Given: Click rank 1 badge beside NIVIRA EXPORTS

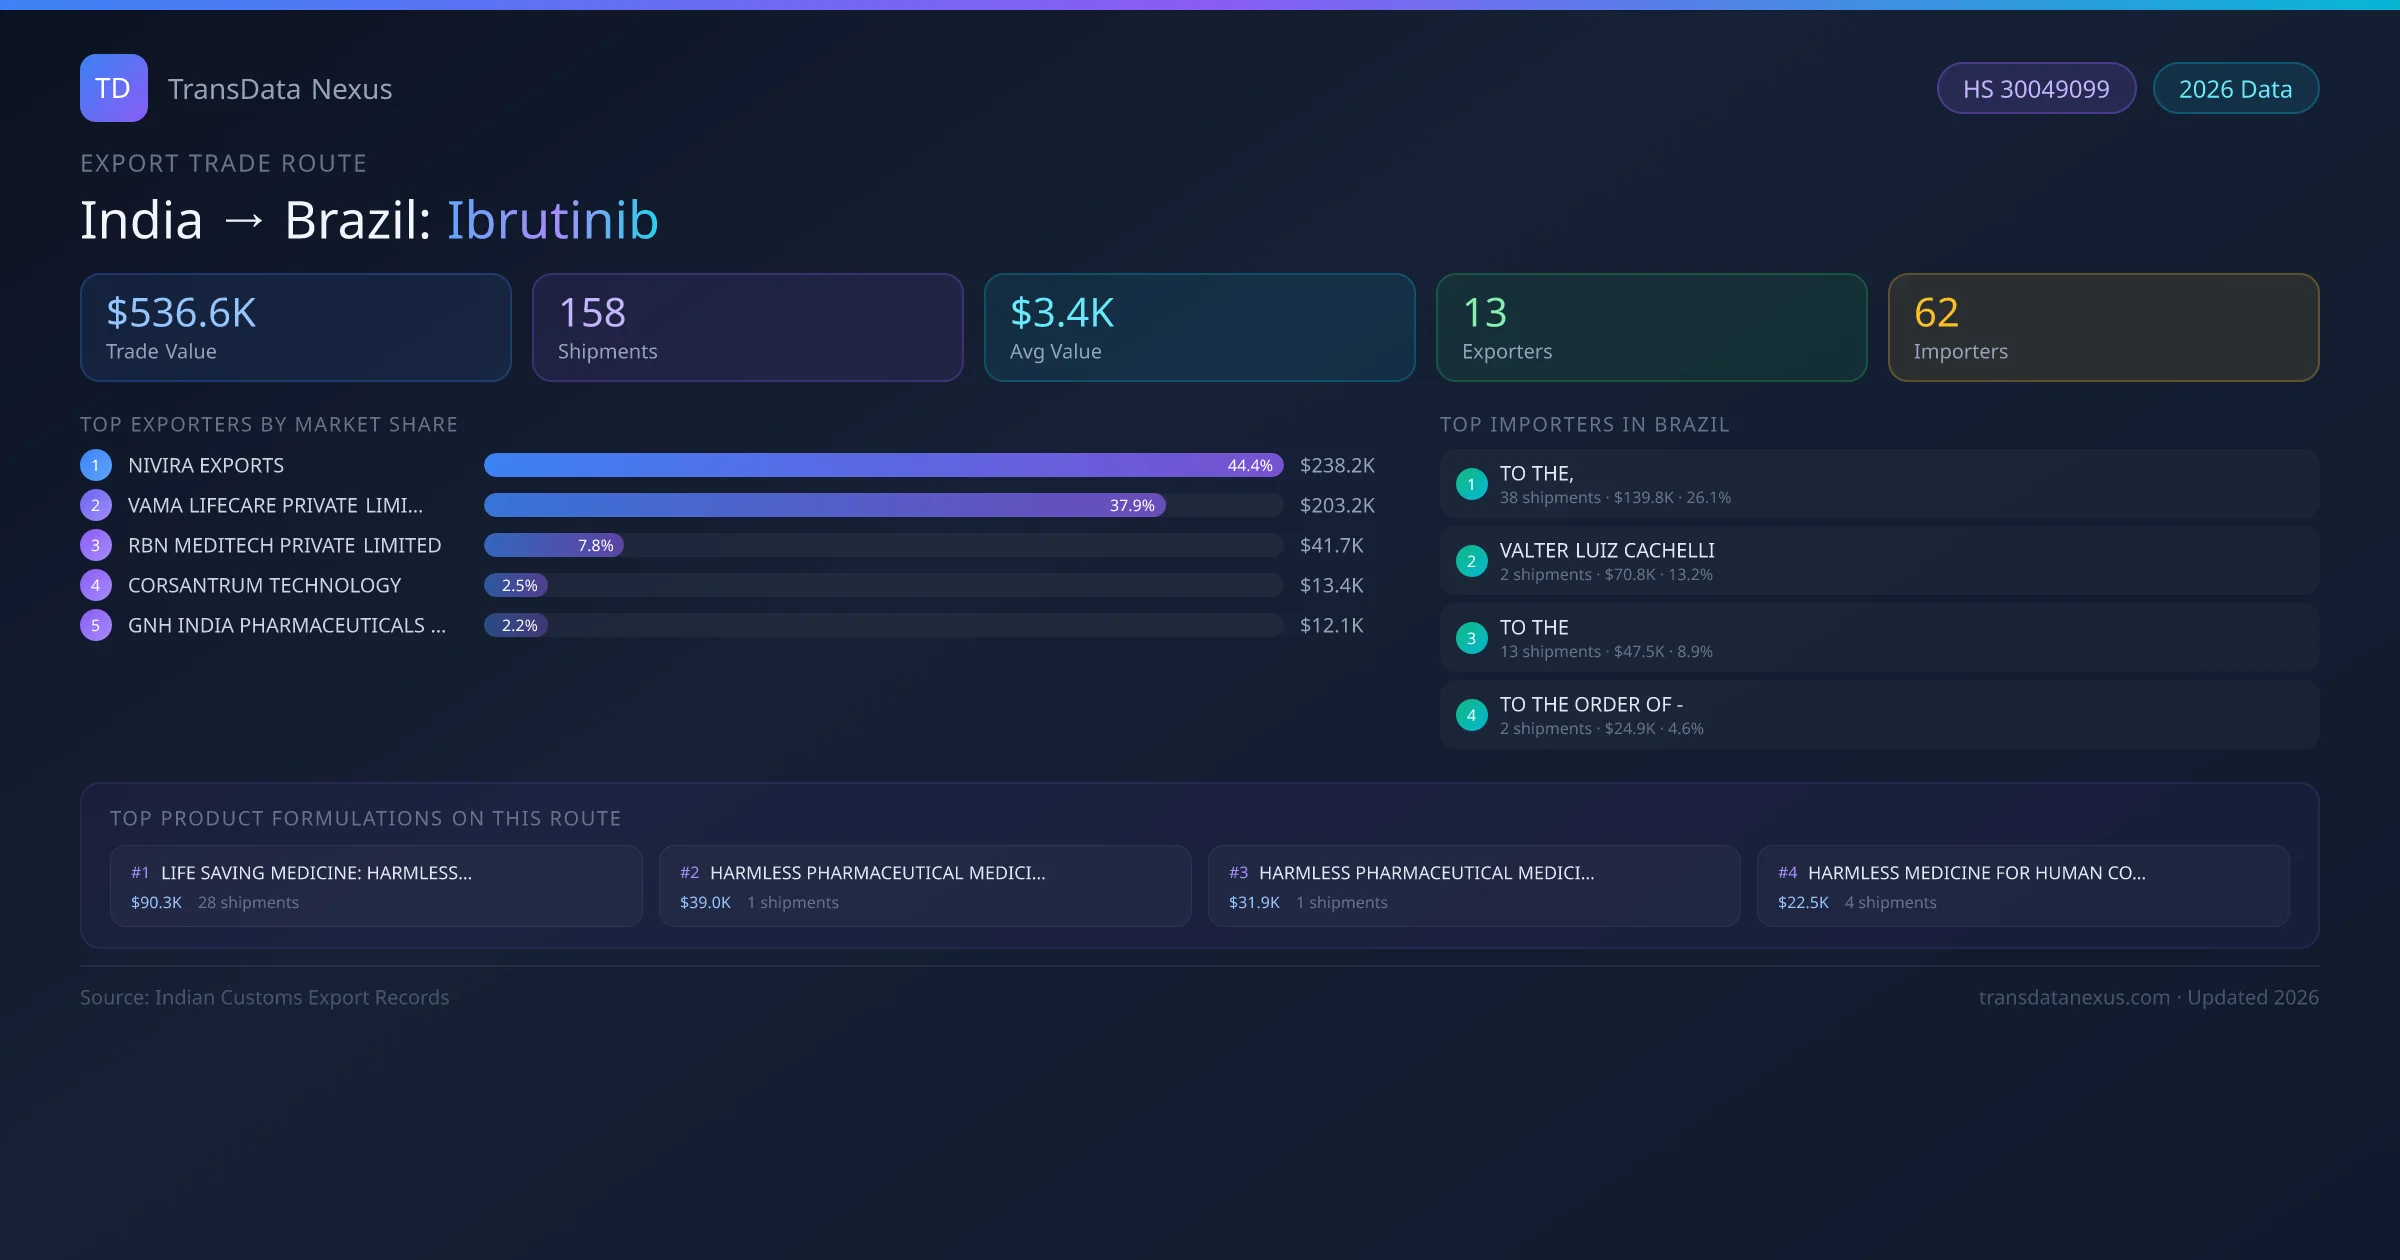Looking at the screenshot, I should (x=95, y=465).
